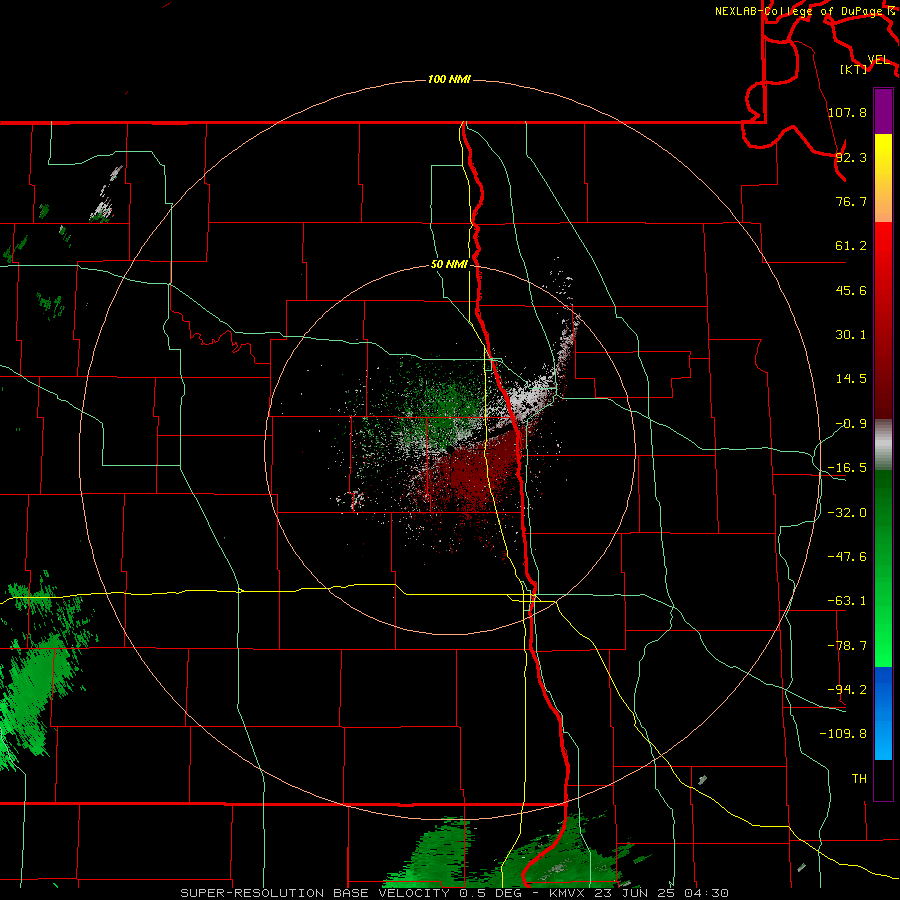Click the 61.2 value on velocity scale
The width and height of the screenshot is (900, 900).
[x=851, y=246]
